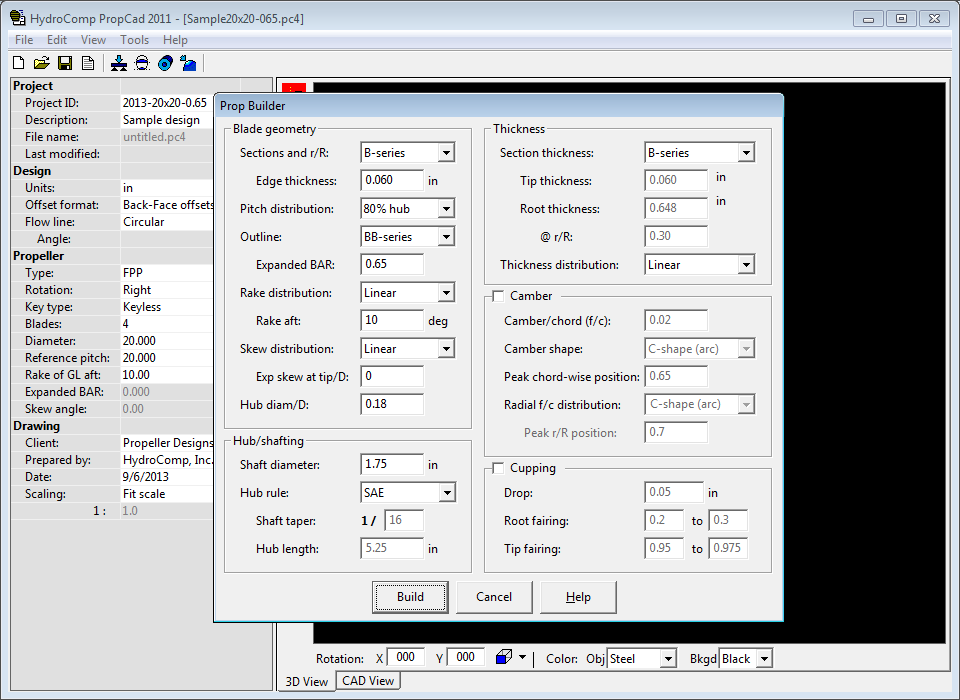Expand the Pitch distribution dropdown
This screenshot has height=700, width=960.
pyautogui.click(x=445, y=209)
